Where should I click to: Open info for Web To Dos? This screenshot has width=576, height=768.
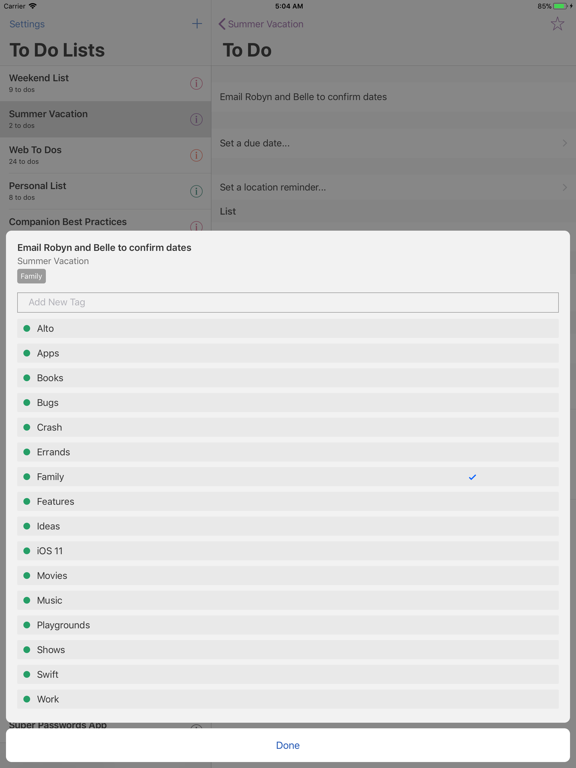(x=196, y=155)
